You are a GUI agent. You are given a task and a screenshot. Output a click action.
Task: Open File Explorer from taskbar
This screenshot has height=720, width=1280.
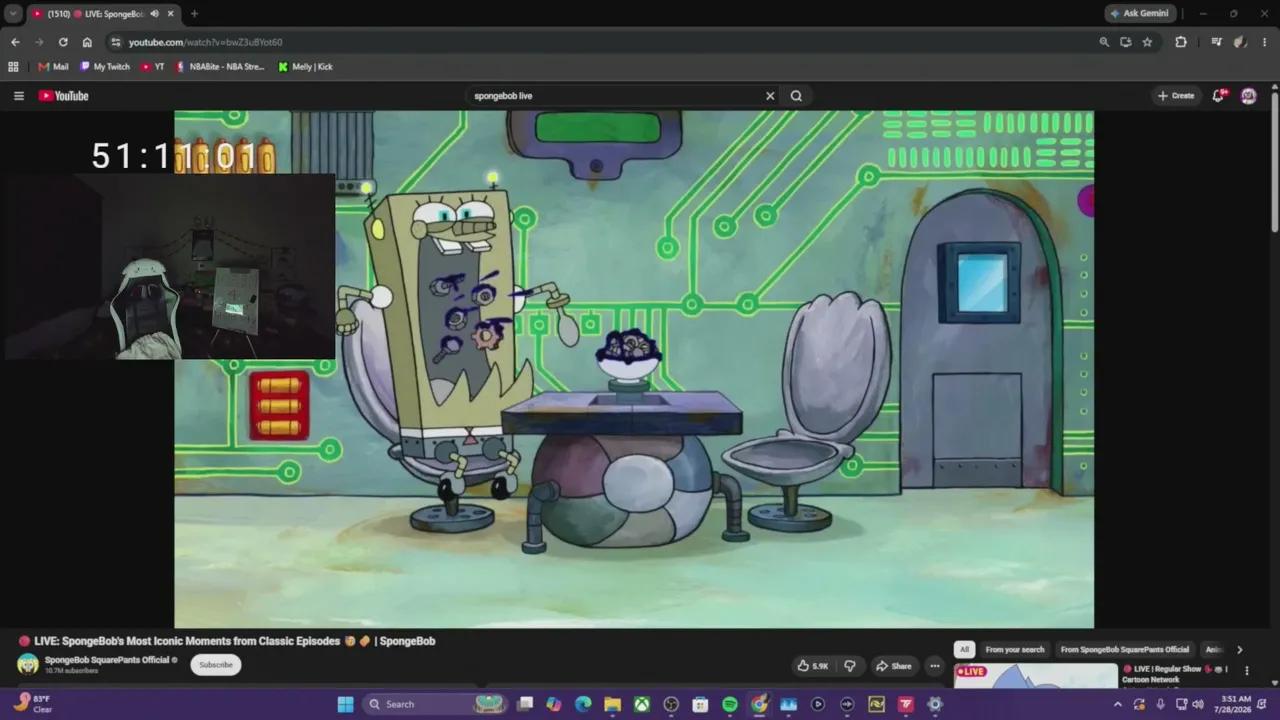(x=612, y=704)
